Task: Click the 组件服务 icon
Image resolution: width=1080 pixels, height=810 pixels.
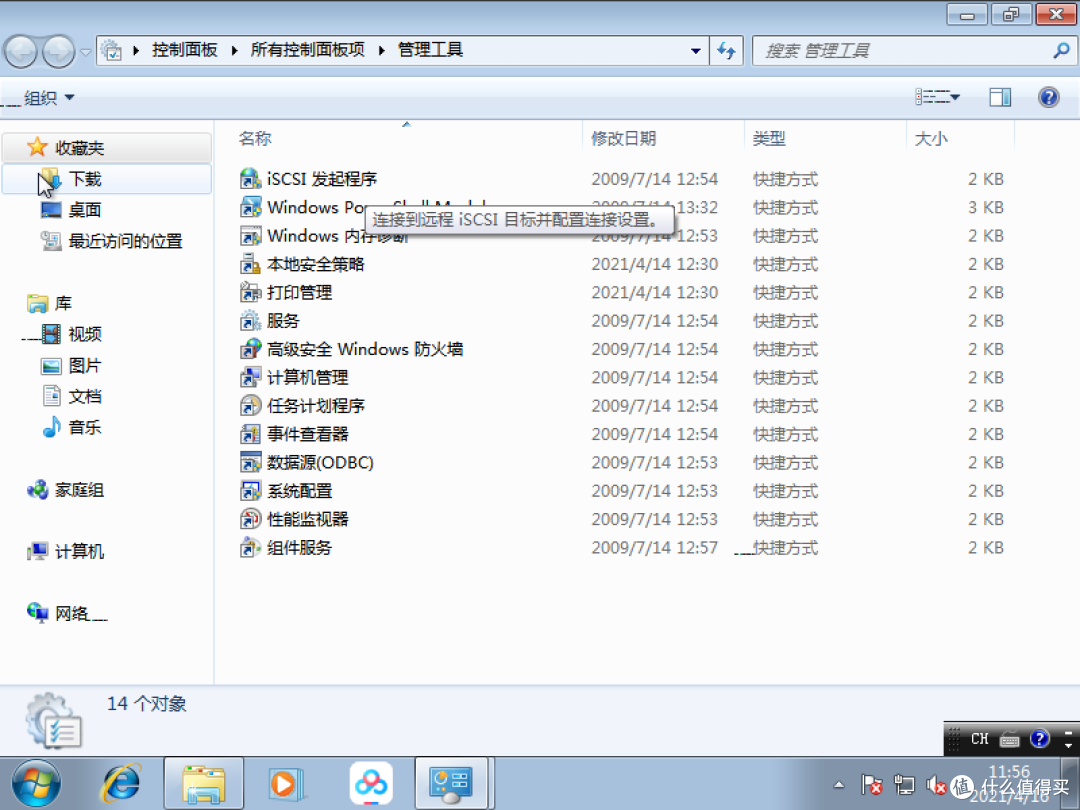Action: point(250,548)
